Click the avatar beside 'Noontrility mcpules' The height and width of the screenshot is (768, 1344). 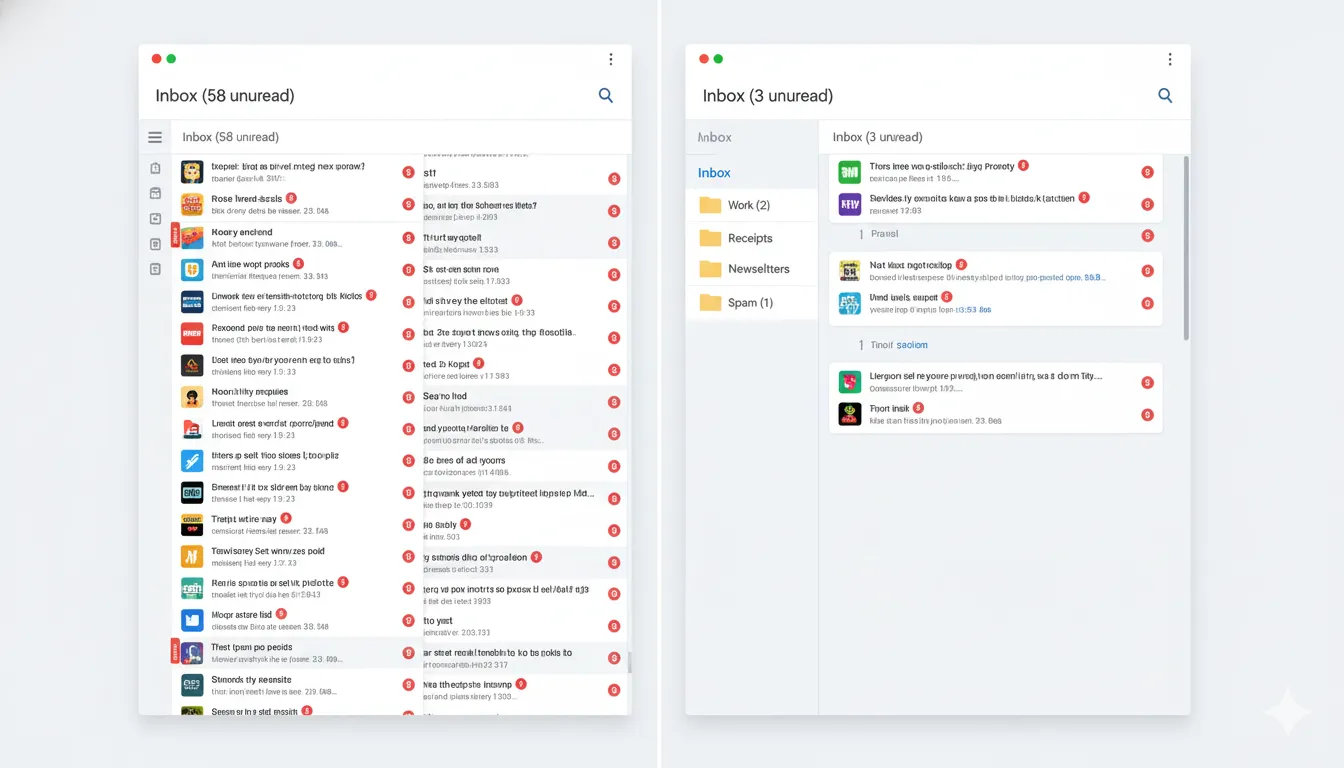pyautogui.click(x=192, y=397)
